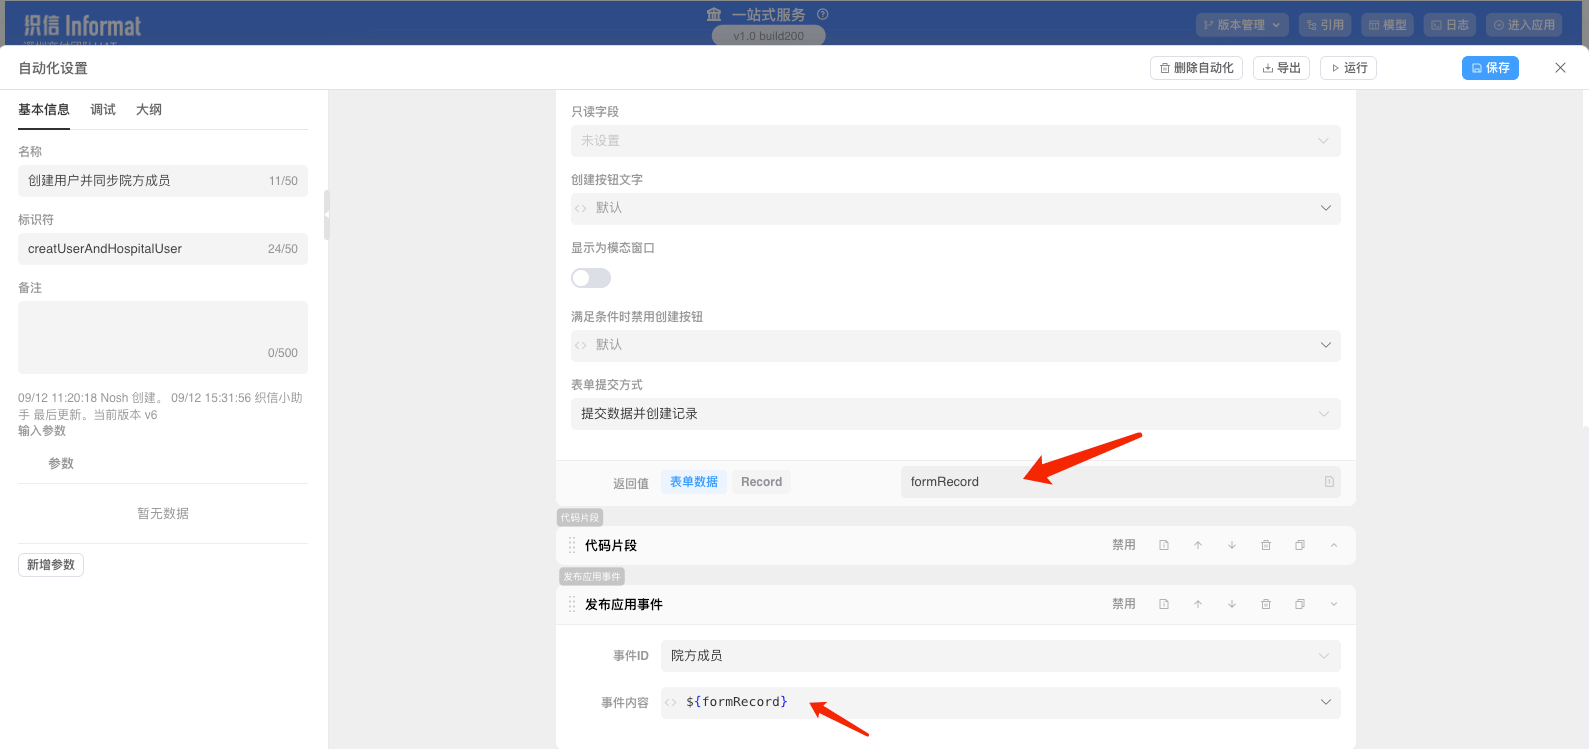Image resolution: width=1589 pixels, height=749 pixels.
Task: Click the 新增参数 button
Action: pos(51,565)
